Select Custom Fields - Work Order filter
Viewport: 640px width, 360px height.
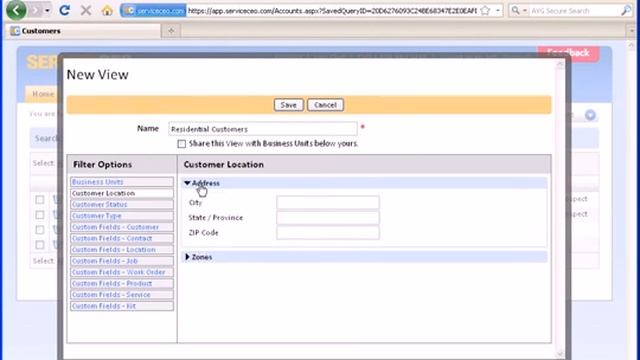[122, 272]
